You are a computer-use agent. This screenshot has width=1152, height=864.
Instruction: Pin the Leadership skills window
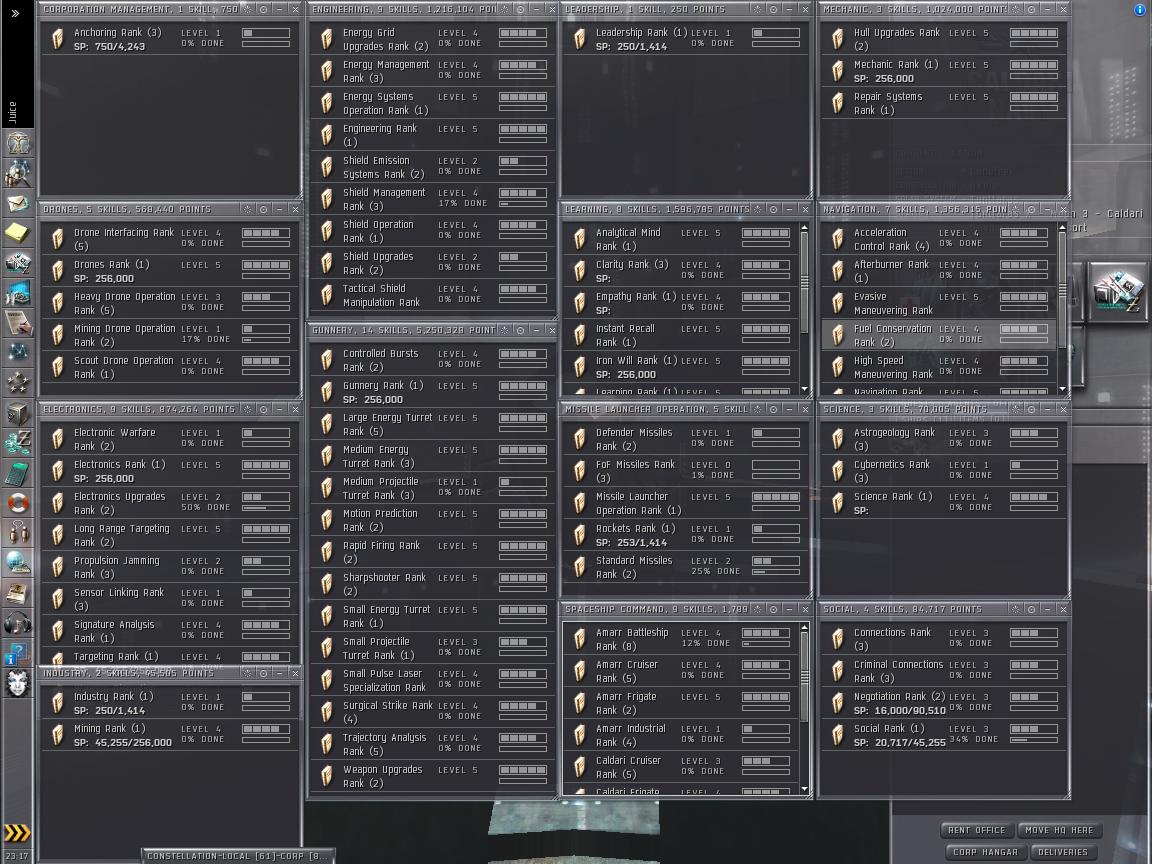point(757,10)
